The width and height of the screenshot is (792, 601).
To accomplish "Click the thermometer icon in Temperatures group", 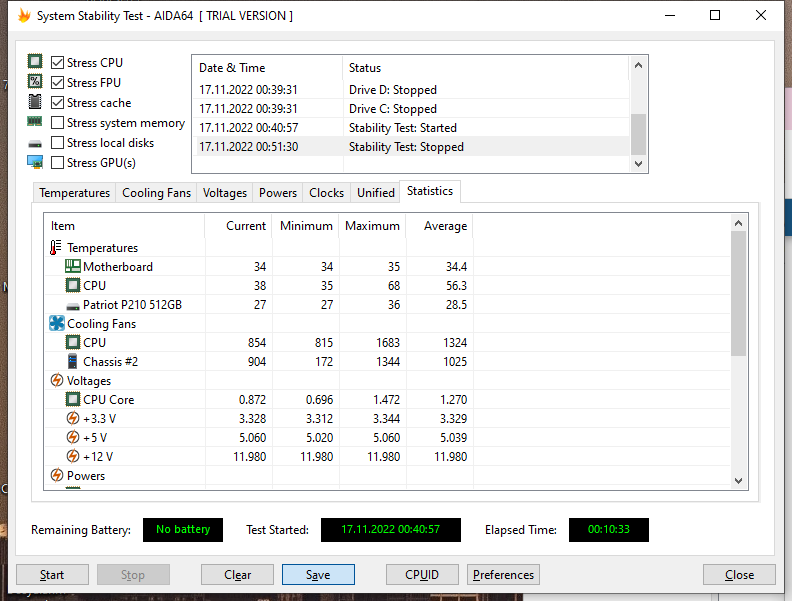I will (56, 247).
